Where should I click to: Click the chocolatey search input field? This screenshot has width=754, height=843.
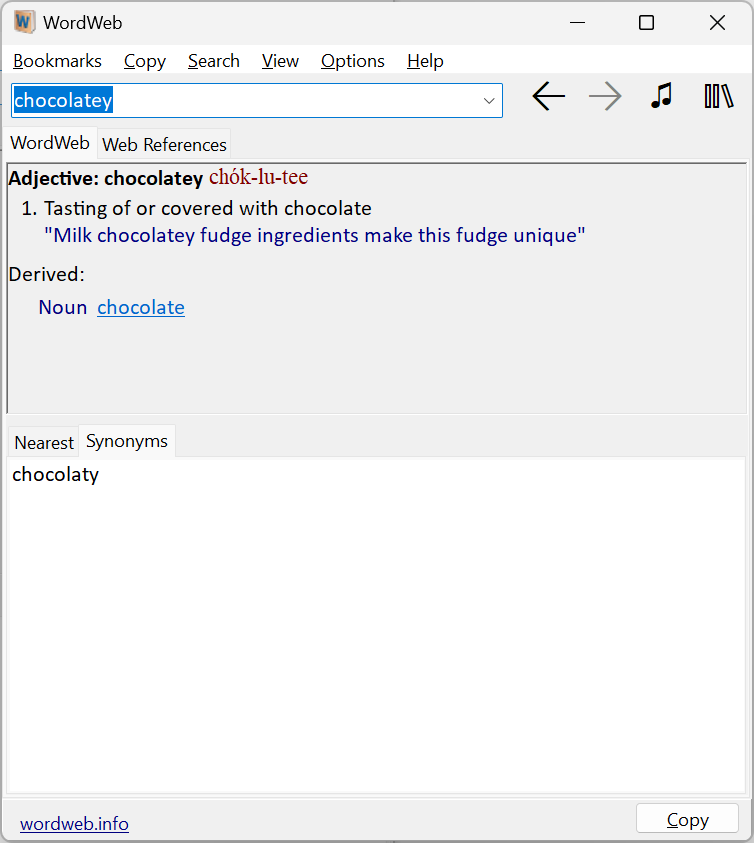(x=257, y=101)
